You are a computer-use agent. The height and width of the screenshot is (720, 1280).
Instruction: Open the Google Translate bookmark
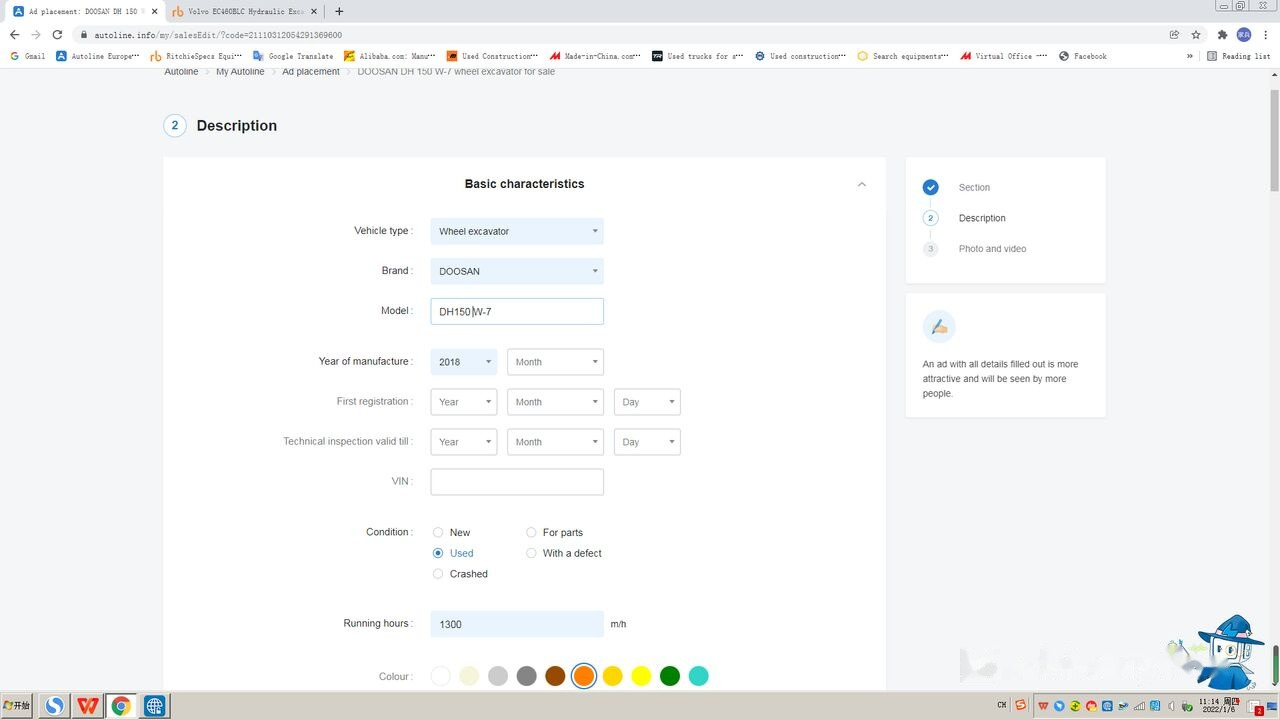pos(294,56)
